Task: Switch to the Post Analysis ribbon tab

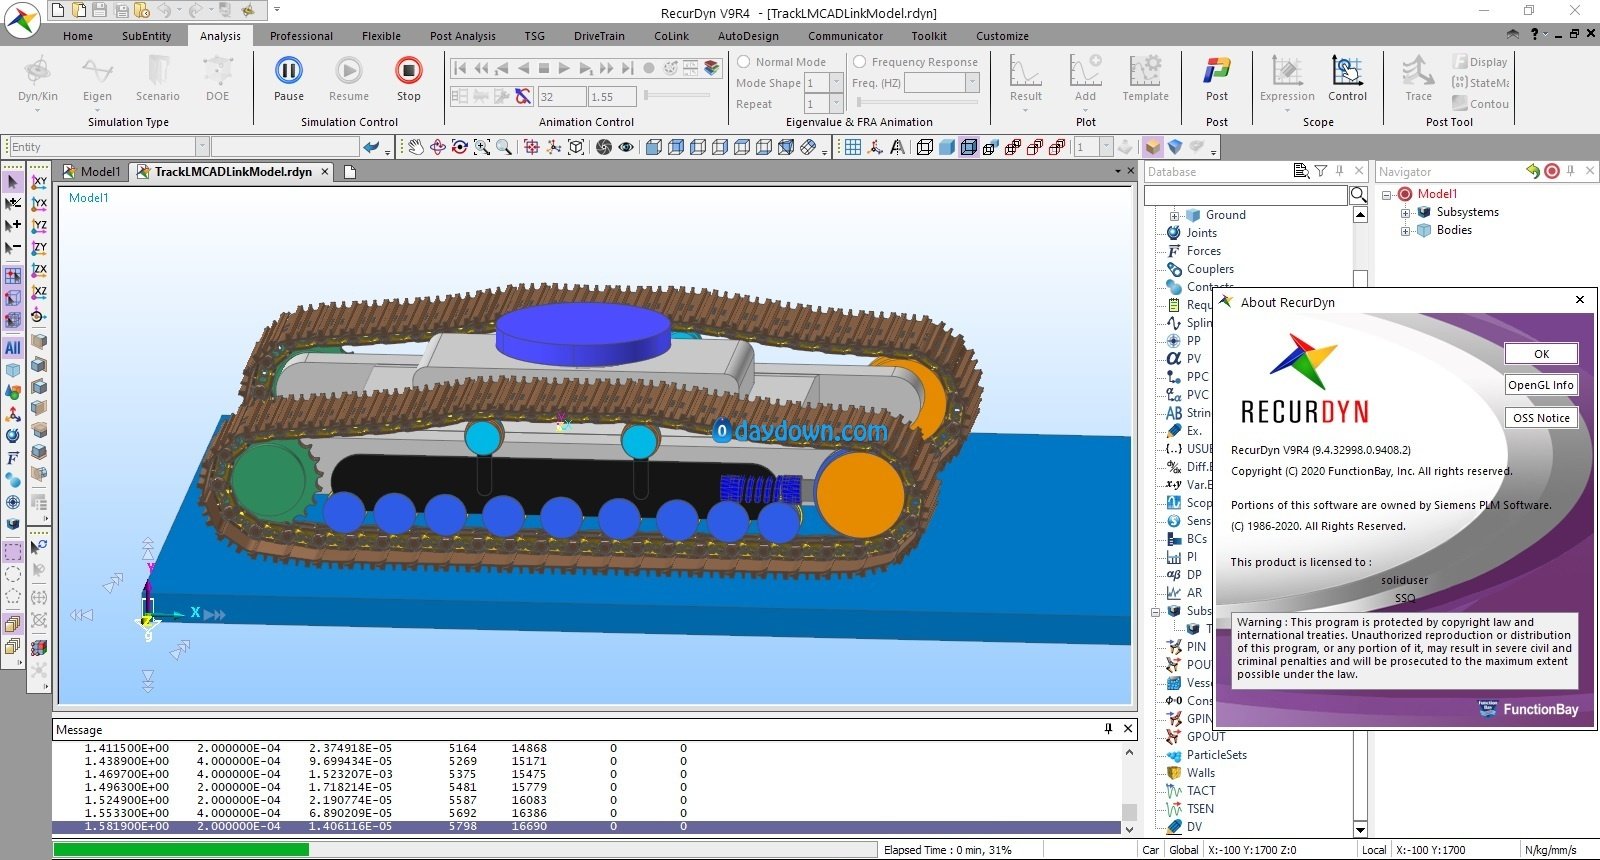Action: point(462,36)
